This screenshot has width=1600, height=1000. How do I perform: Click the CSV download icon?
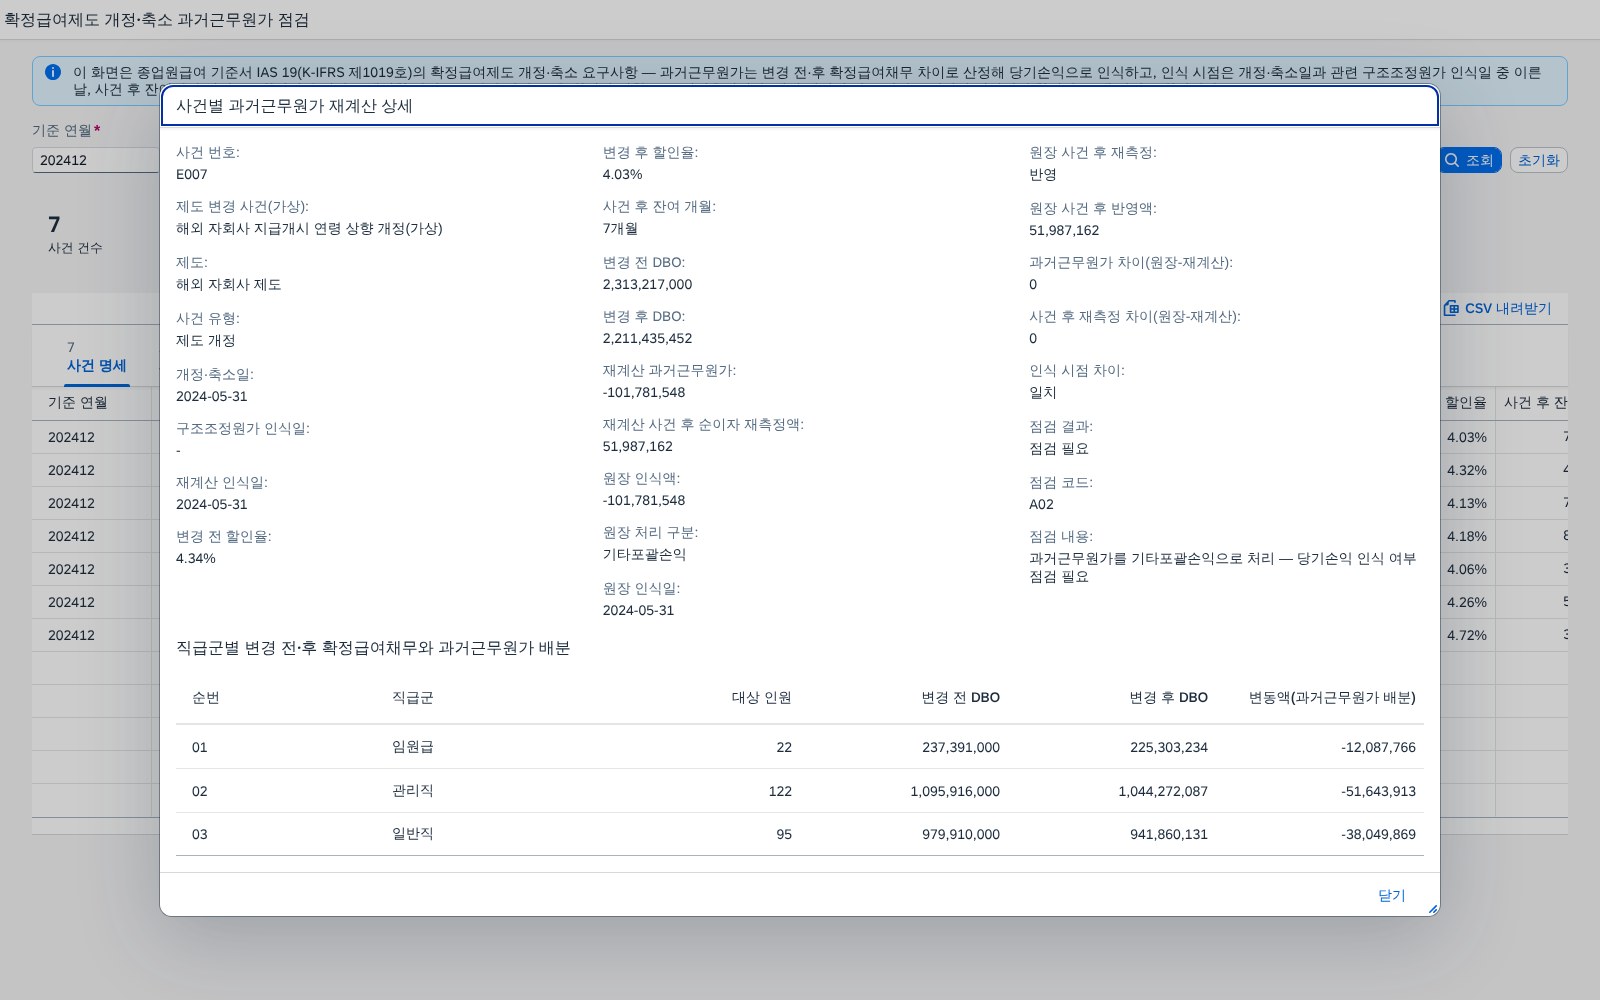click(x=1451, y=308)
